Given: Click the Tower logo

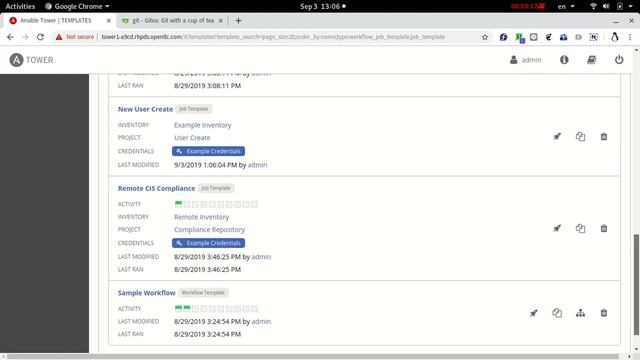Looking at the screenshot, I should point(31,60).
